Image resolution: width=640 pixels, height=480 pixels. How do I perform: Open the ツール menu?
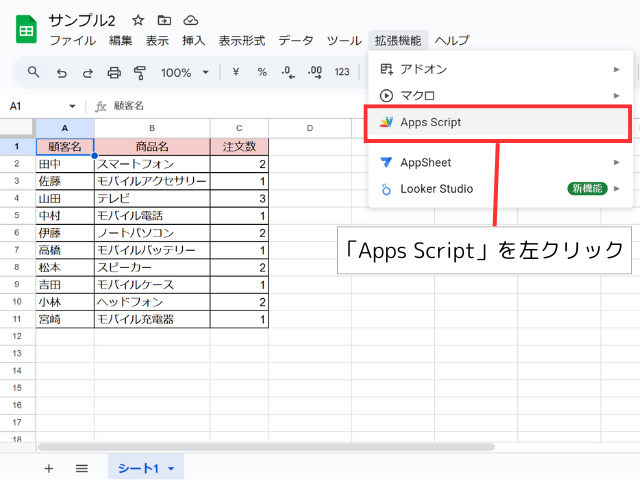(344, 40)
